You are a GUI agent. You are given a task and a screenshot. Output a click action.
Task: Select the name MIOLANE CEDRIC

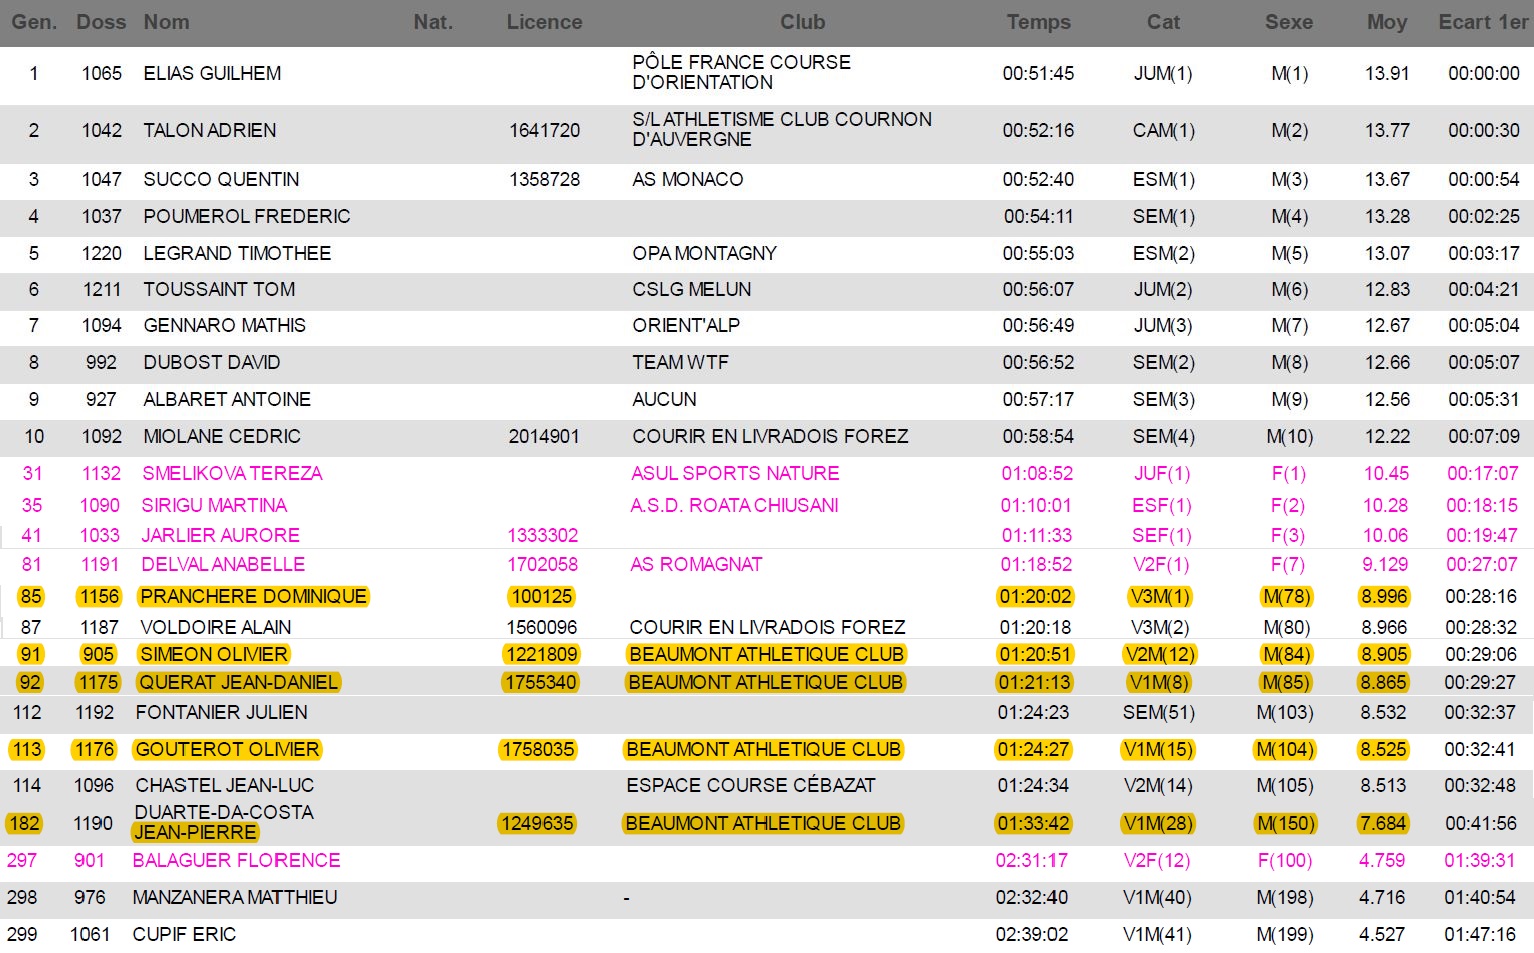coord(222,436)
